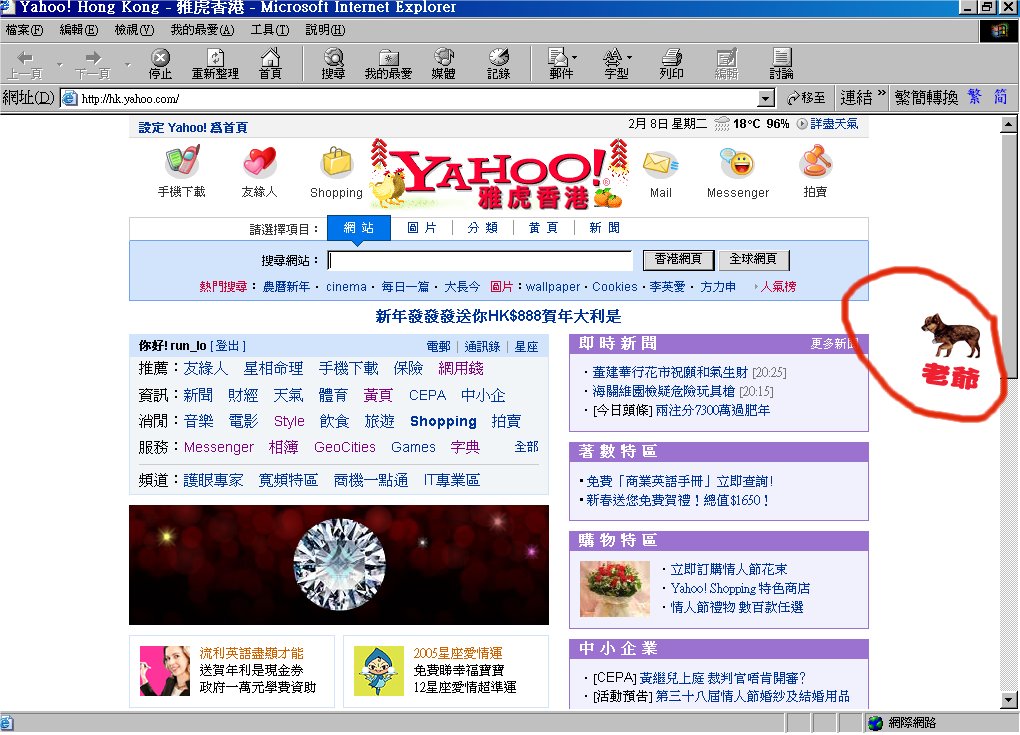Click the 简 simplified Chinese conversion icon

[1000, 97]
